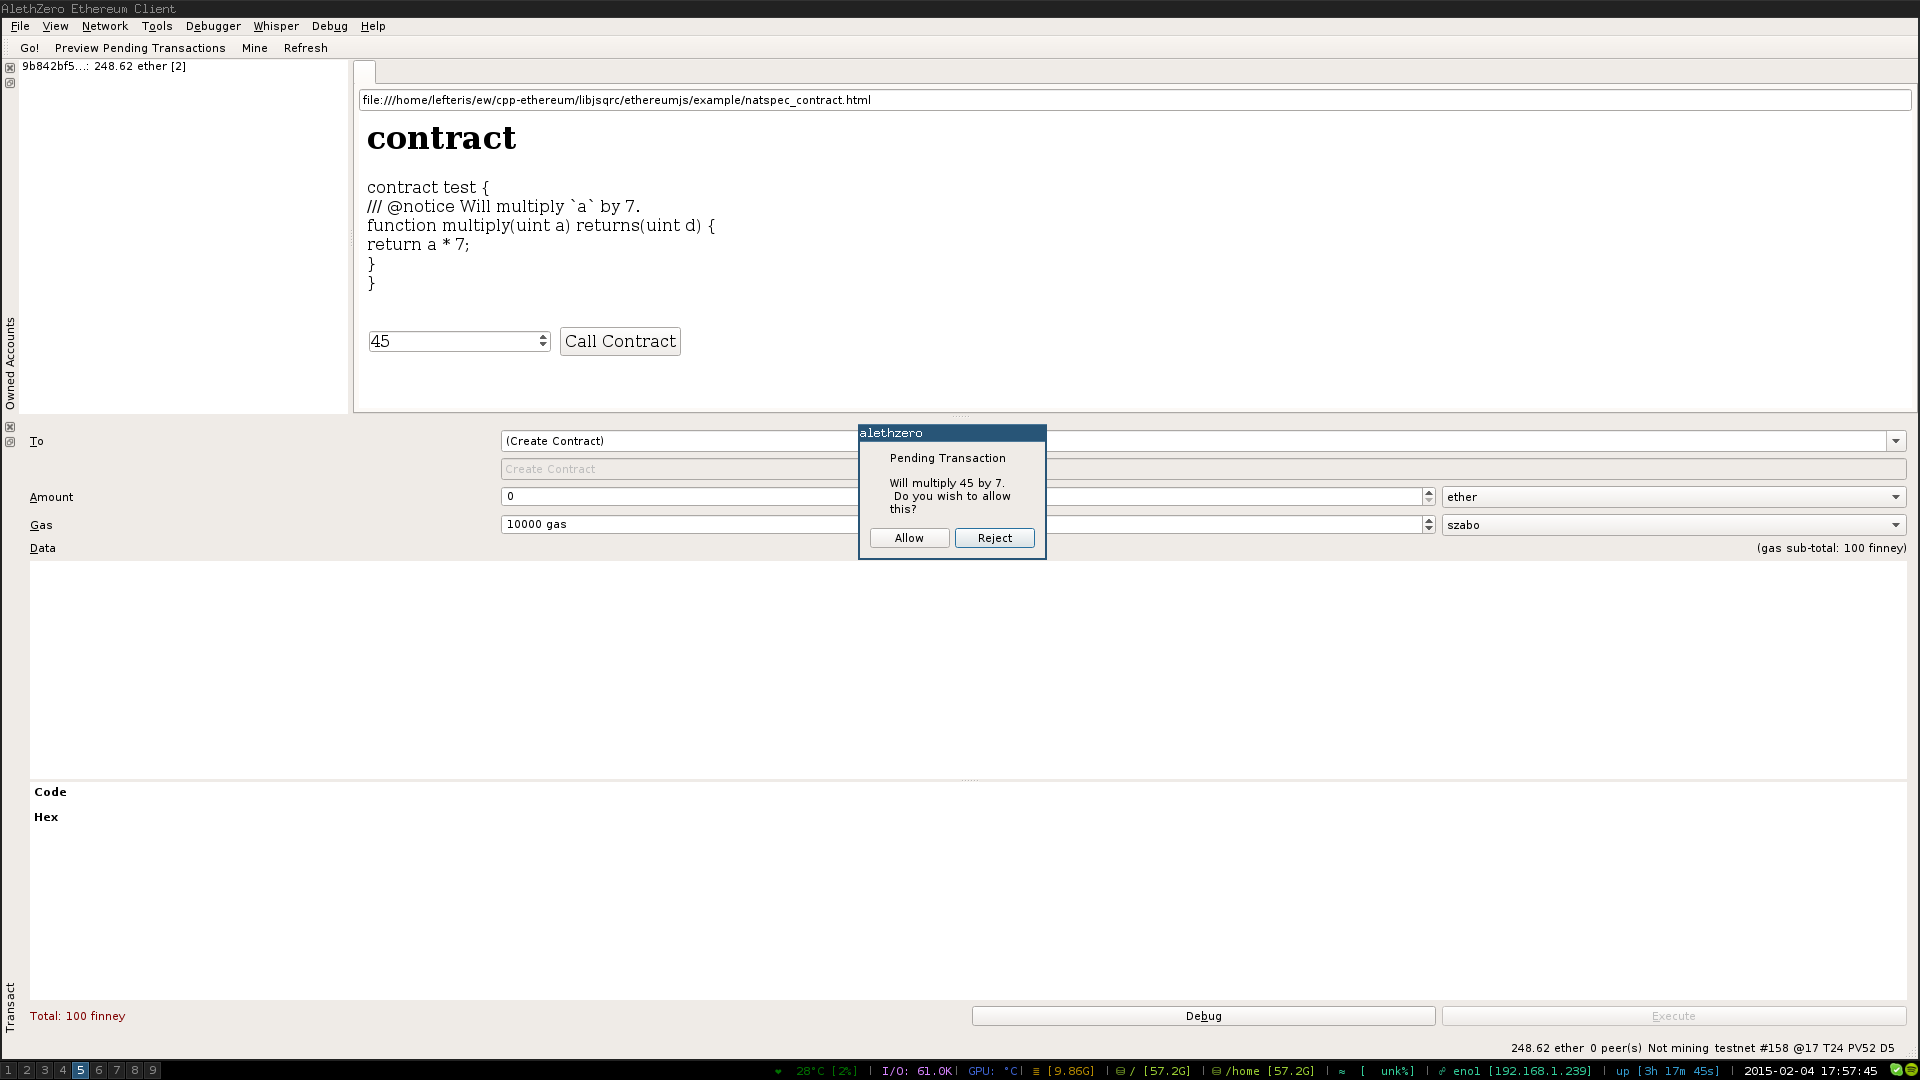1920x1080 pixels.
Task: Close the Owned Accounts dock panel
Action: (10, 68)
